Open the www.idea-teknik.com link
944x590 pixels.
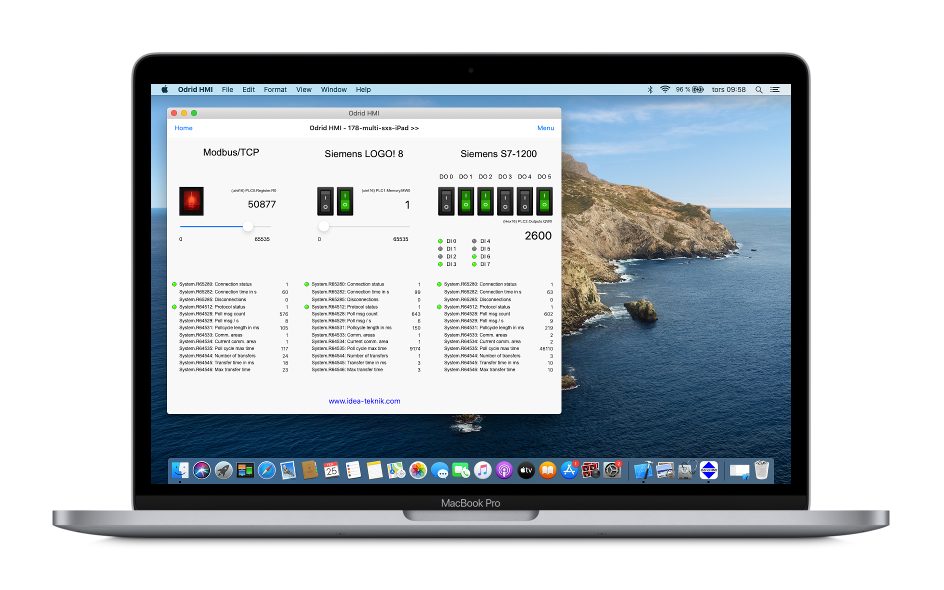click(x=364, y=401)
